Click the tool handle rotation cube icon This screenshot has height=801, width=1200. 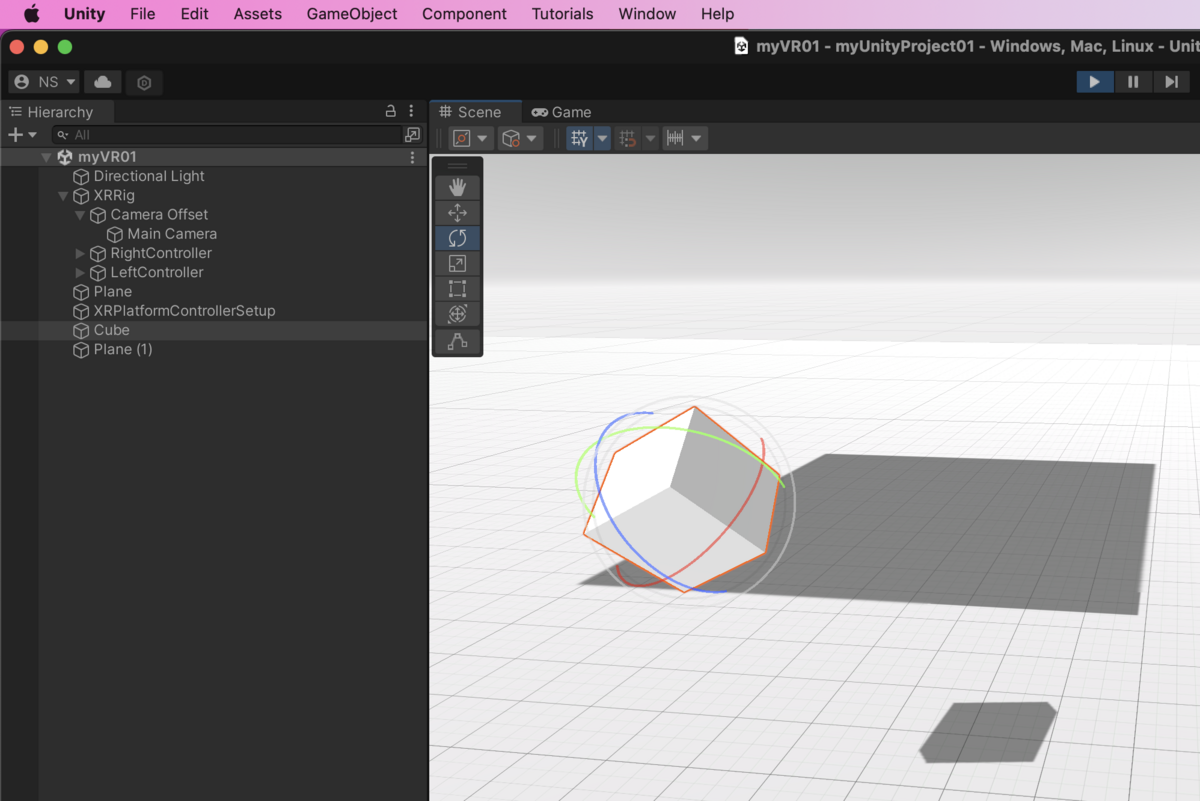click(x=511, y=139)
